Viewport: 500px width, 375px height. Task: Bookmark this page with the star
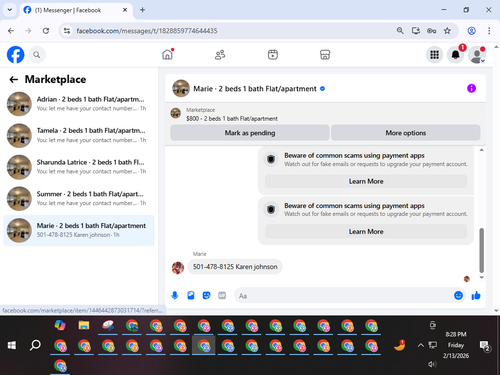coord(447,31)
